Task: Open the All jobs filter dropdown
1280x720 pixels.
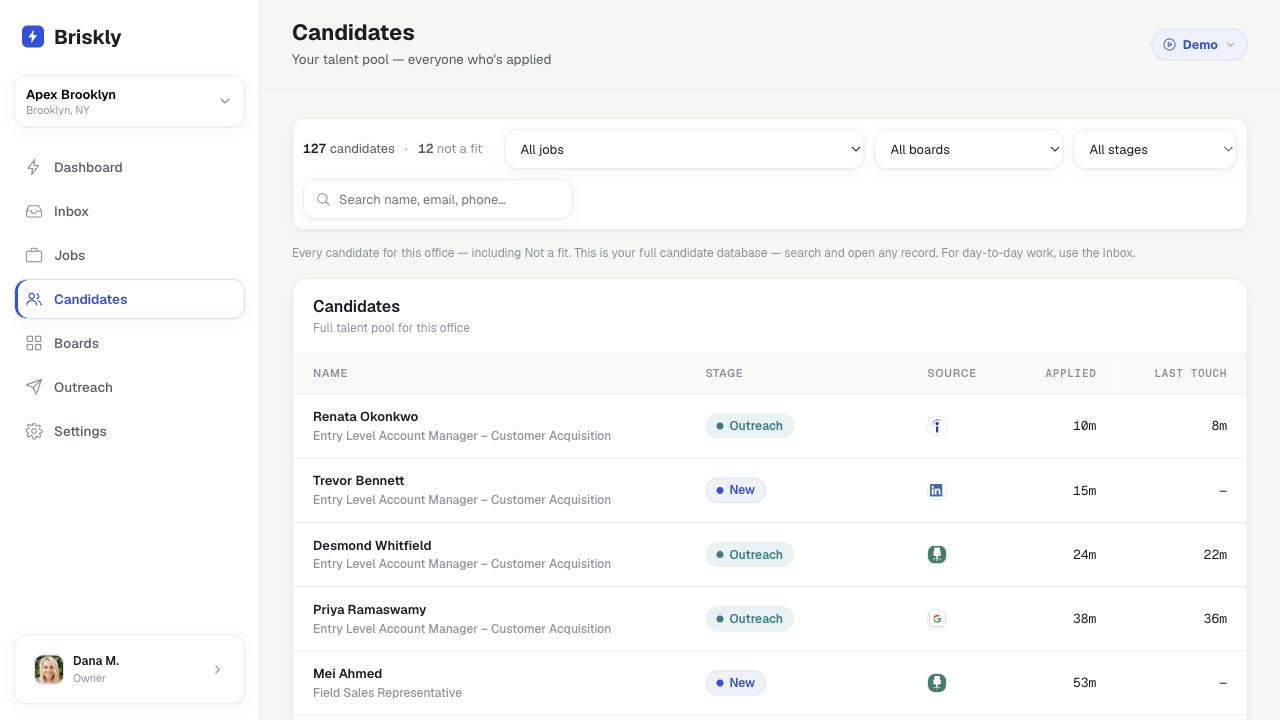Action: pyautogui.click(x=684, y=149)
